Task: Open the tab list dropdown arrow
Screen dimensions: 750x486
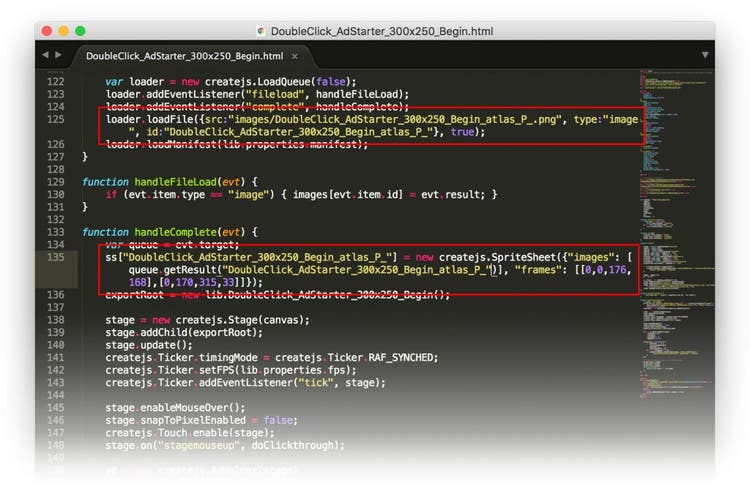Action: coord(704,55)
